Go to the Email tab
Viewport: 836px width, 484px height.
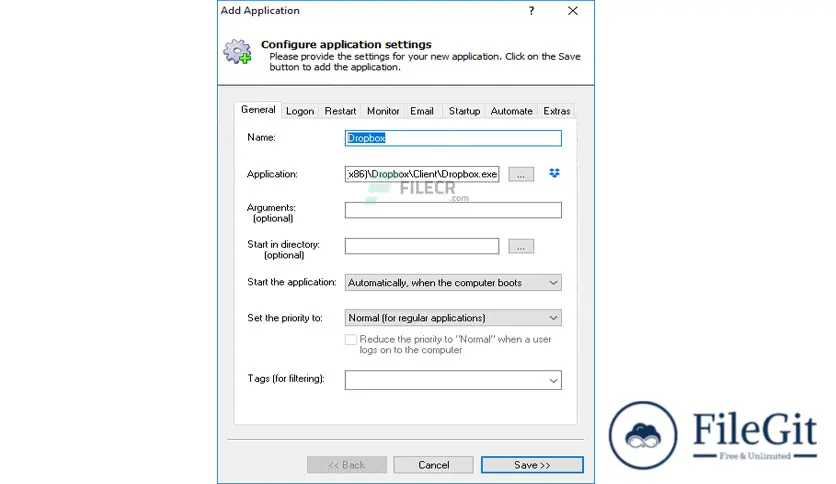[x=422, y=111]
